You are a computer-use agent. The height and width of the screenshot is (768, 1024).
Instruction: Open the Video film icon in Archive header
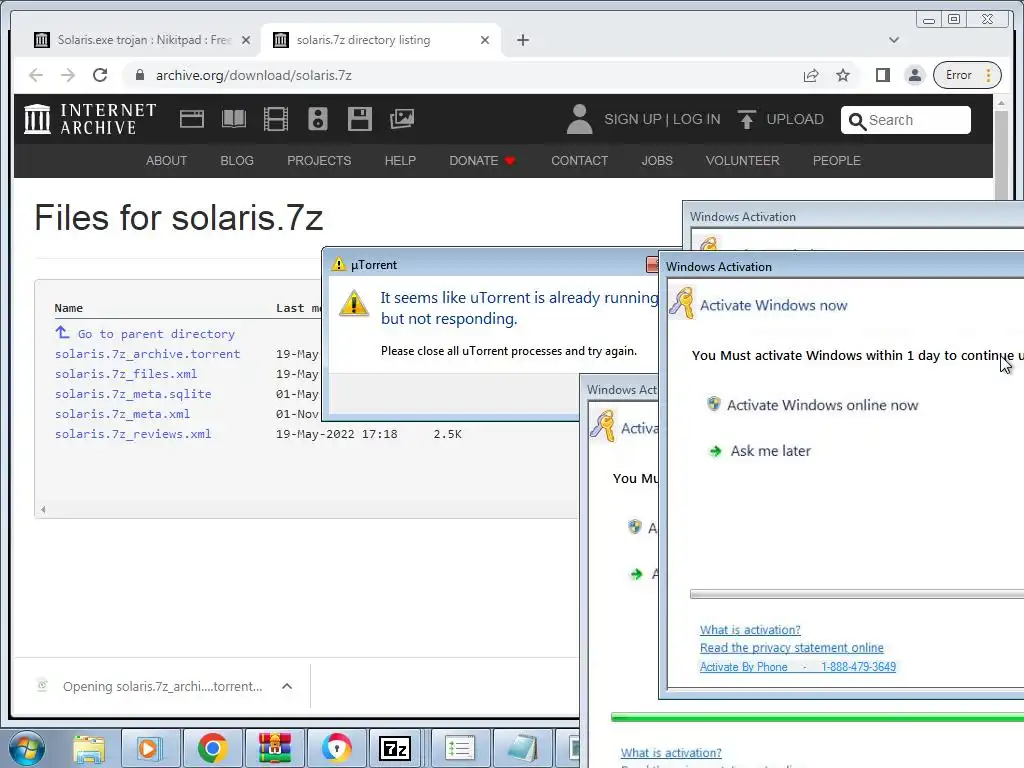[x=276, y=119]
